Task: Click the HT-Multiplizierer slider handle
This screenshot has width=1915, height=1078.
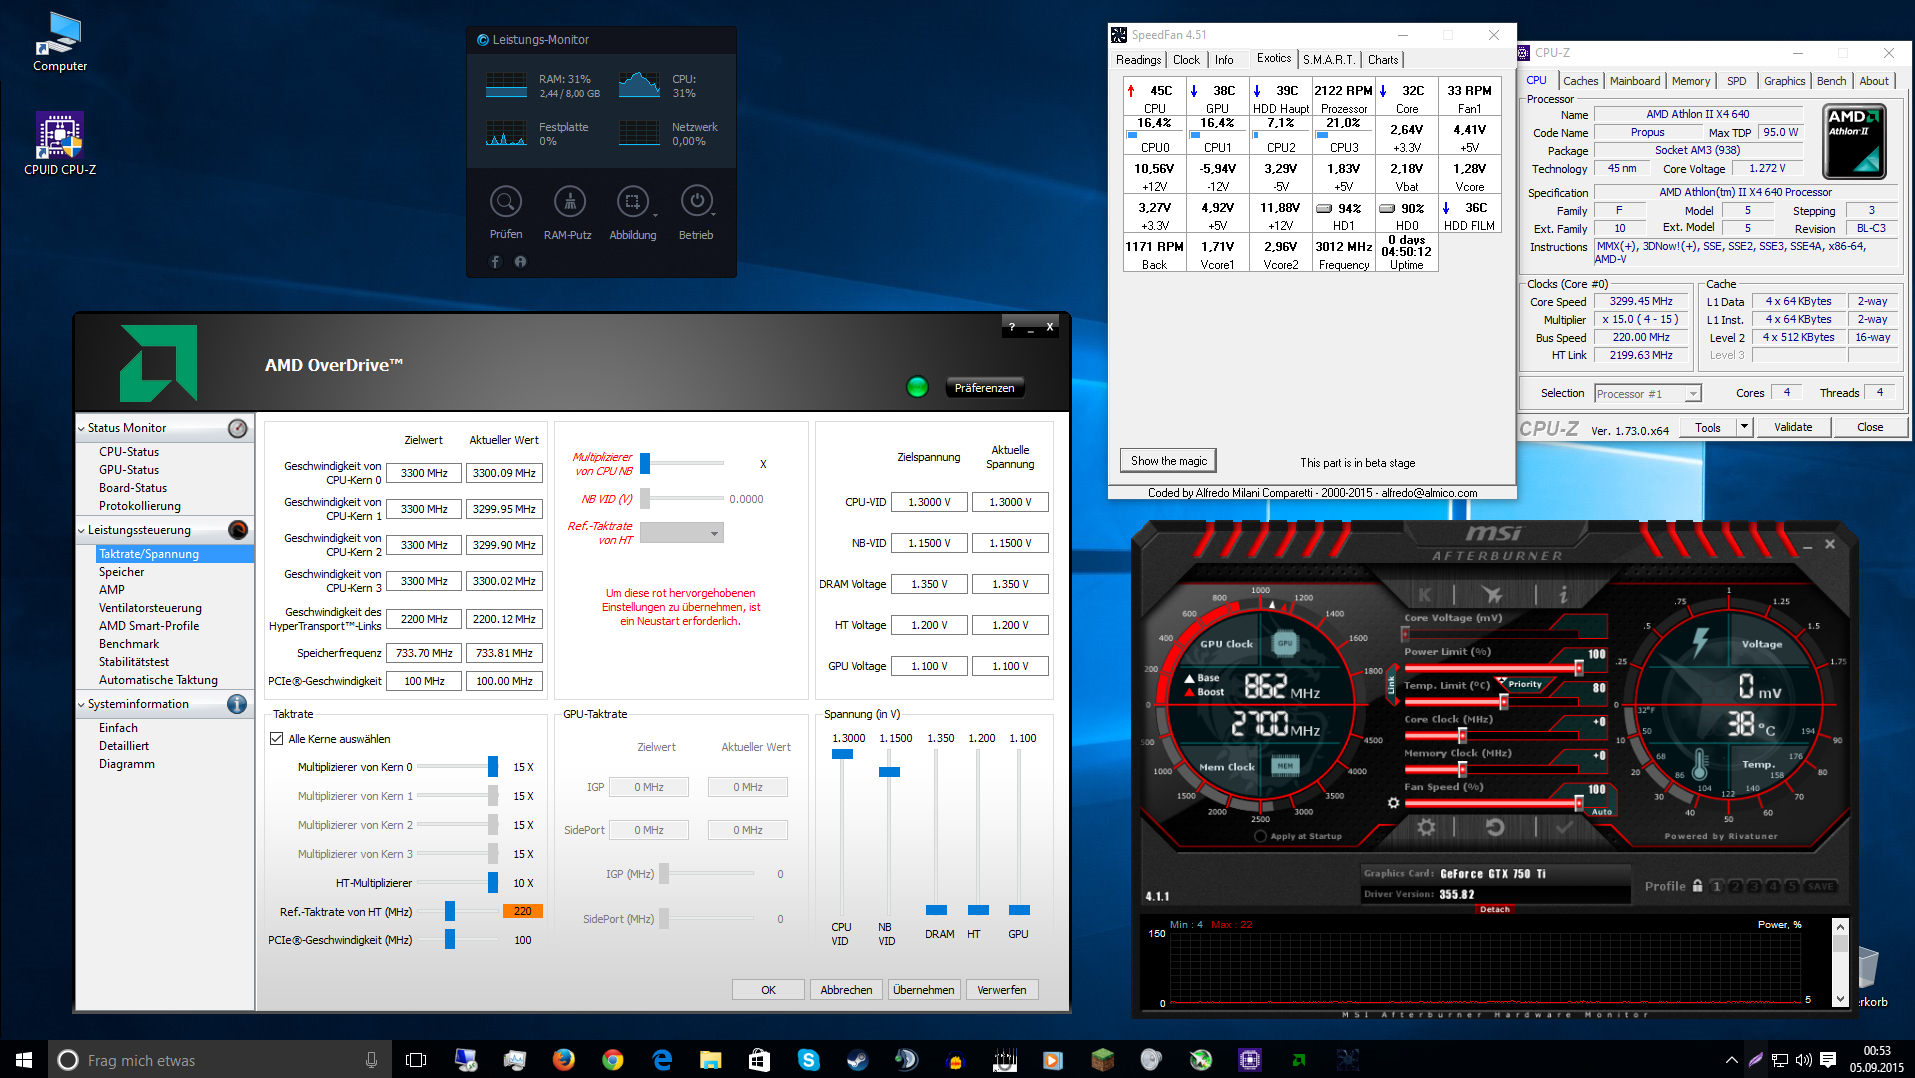Action: 493,883
